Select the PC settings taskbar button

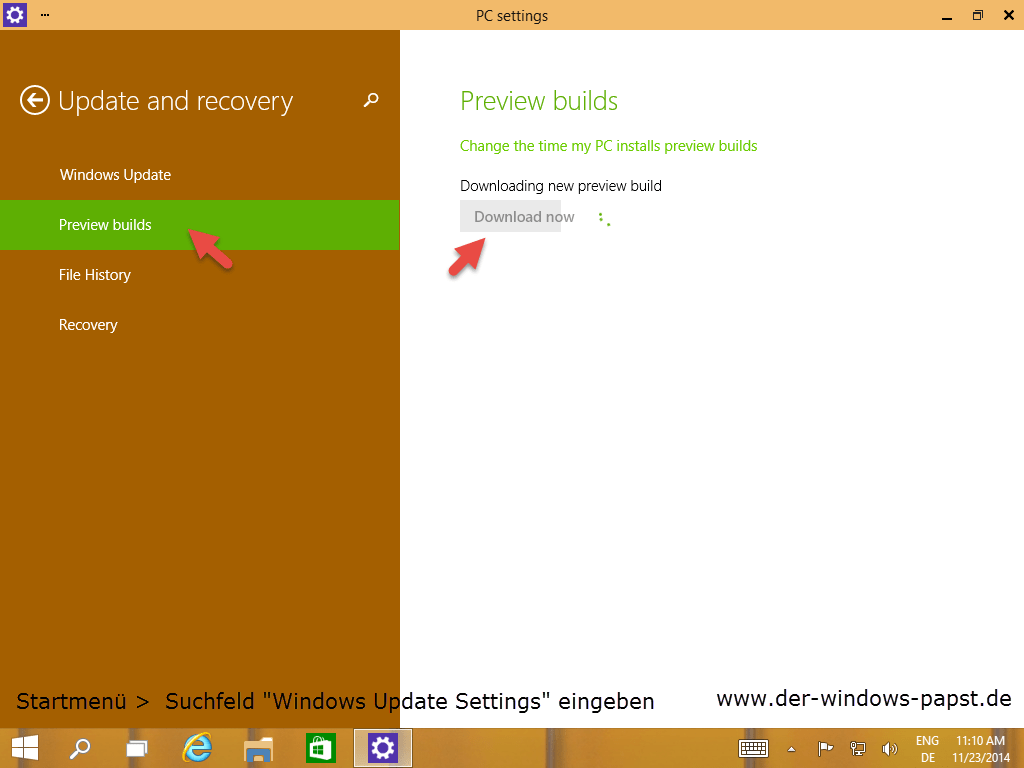click(x=382, y=747)
